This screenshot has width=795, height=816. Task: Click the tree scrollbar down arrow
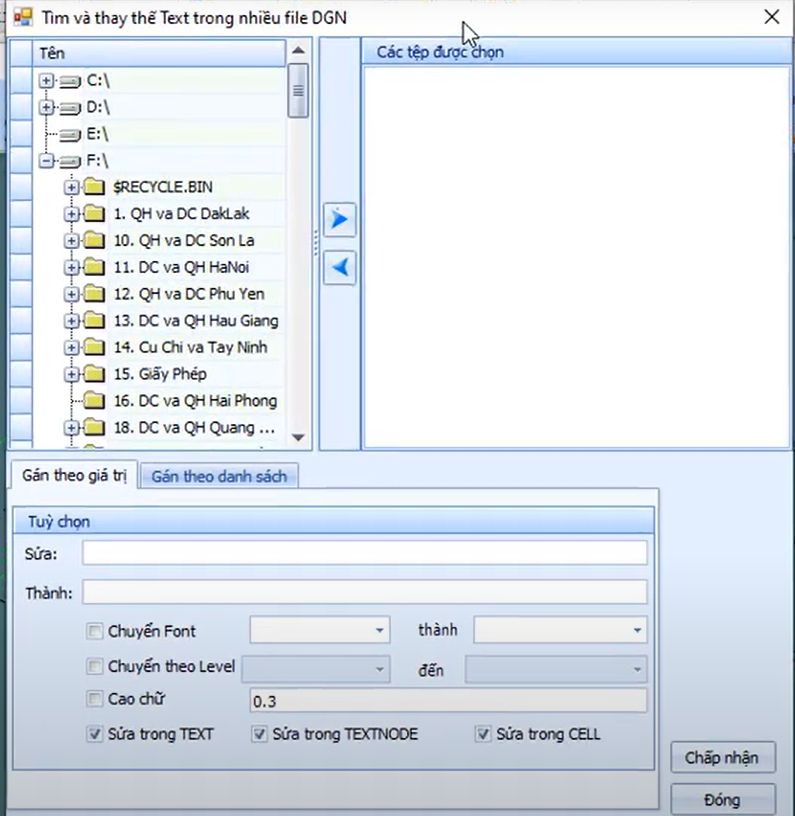pos(298,437)
